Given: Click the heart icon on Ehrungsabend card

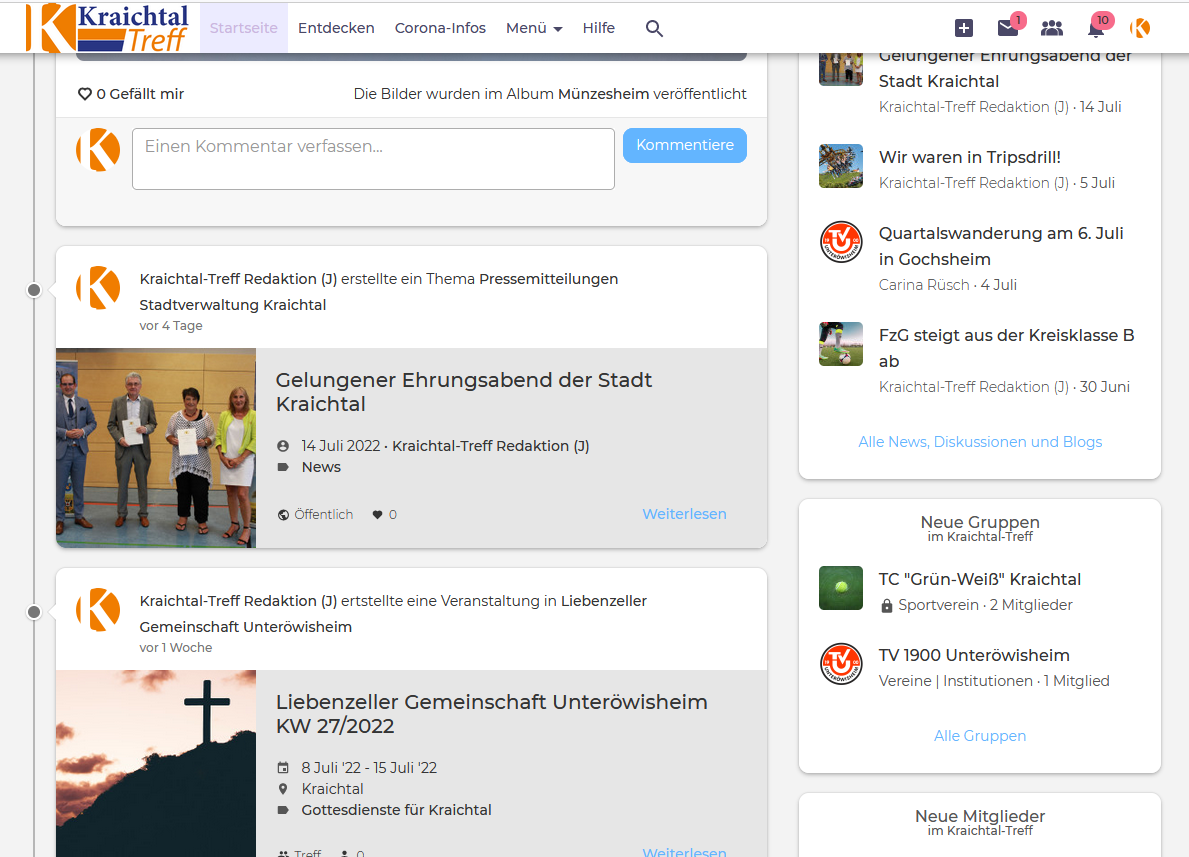Looking at the screenshot, I should pyautogui.click(x=377, y=515).
